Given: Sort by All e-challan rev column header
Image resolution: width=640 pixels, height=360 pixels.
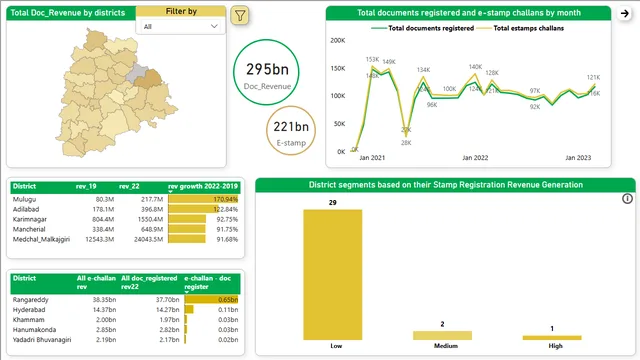Looking at the screenshot, I should (x=96, y=282).
